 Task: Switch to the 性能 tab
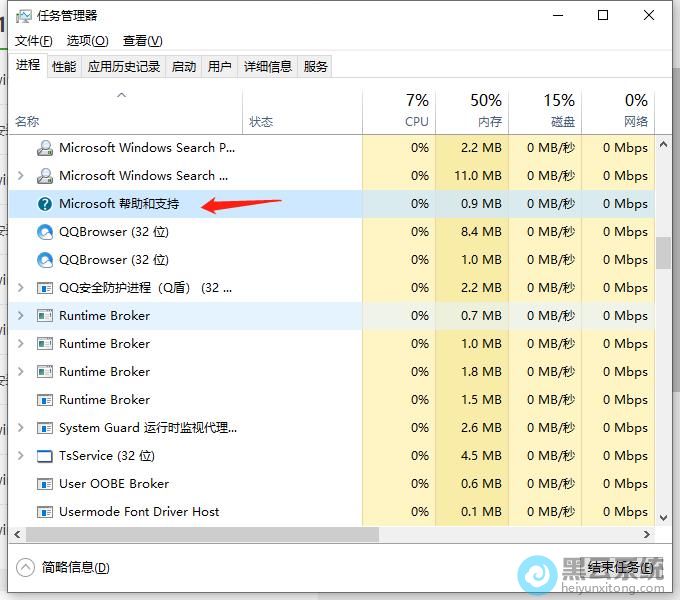(x=64, y=67)
